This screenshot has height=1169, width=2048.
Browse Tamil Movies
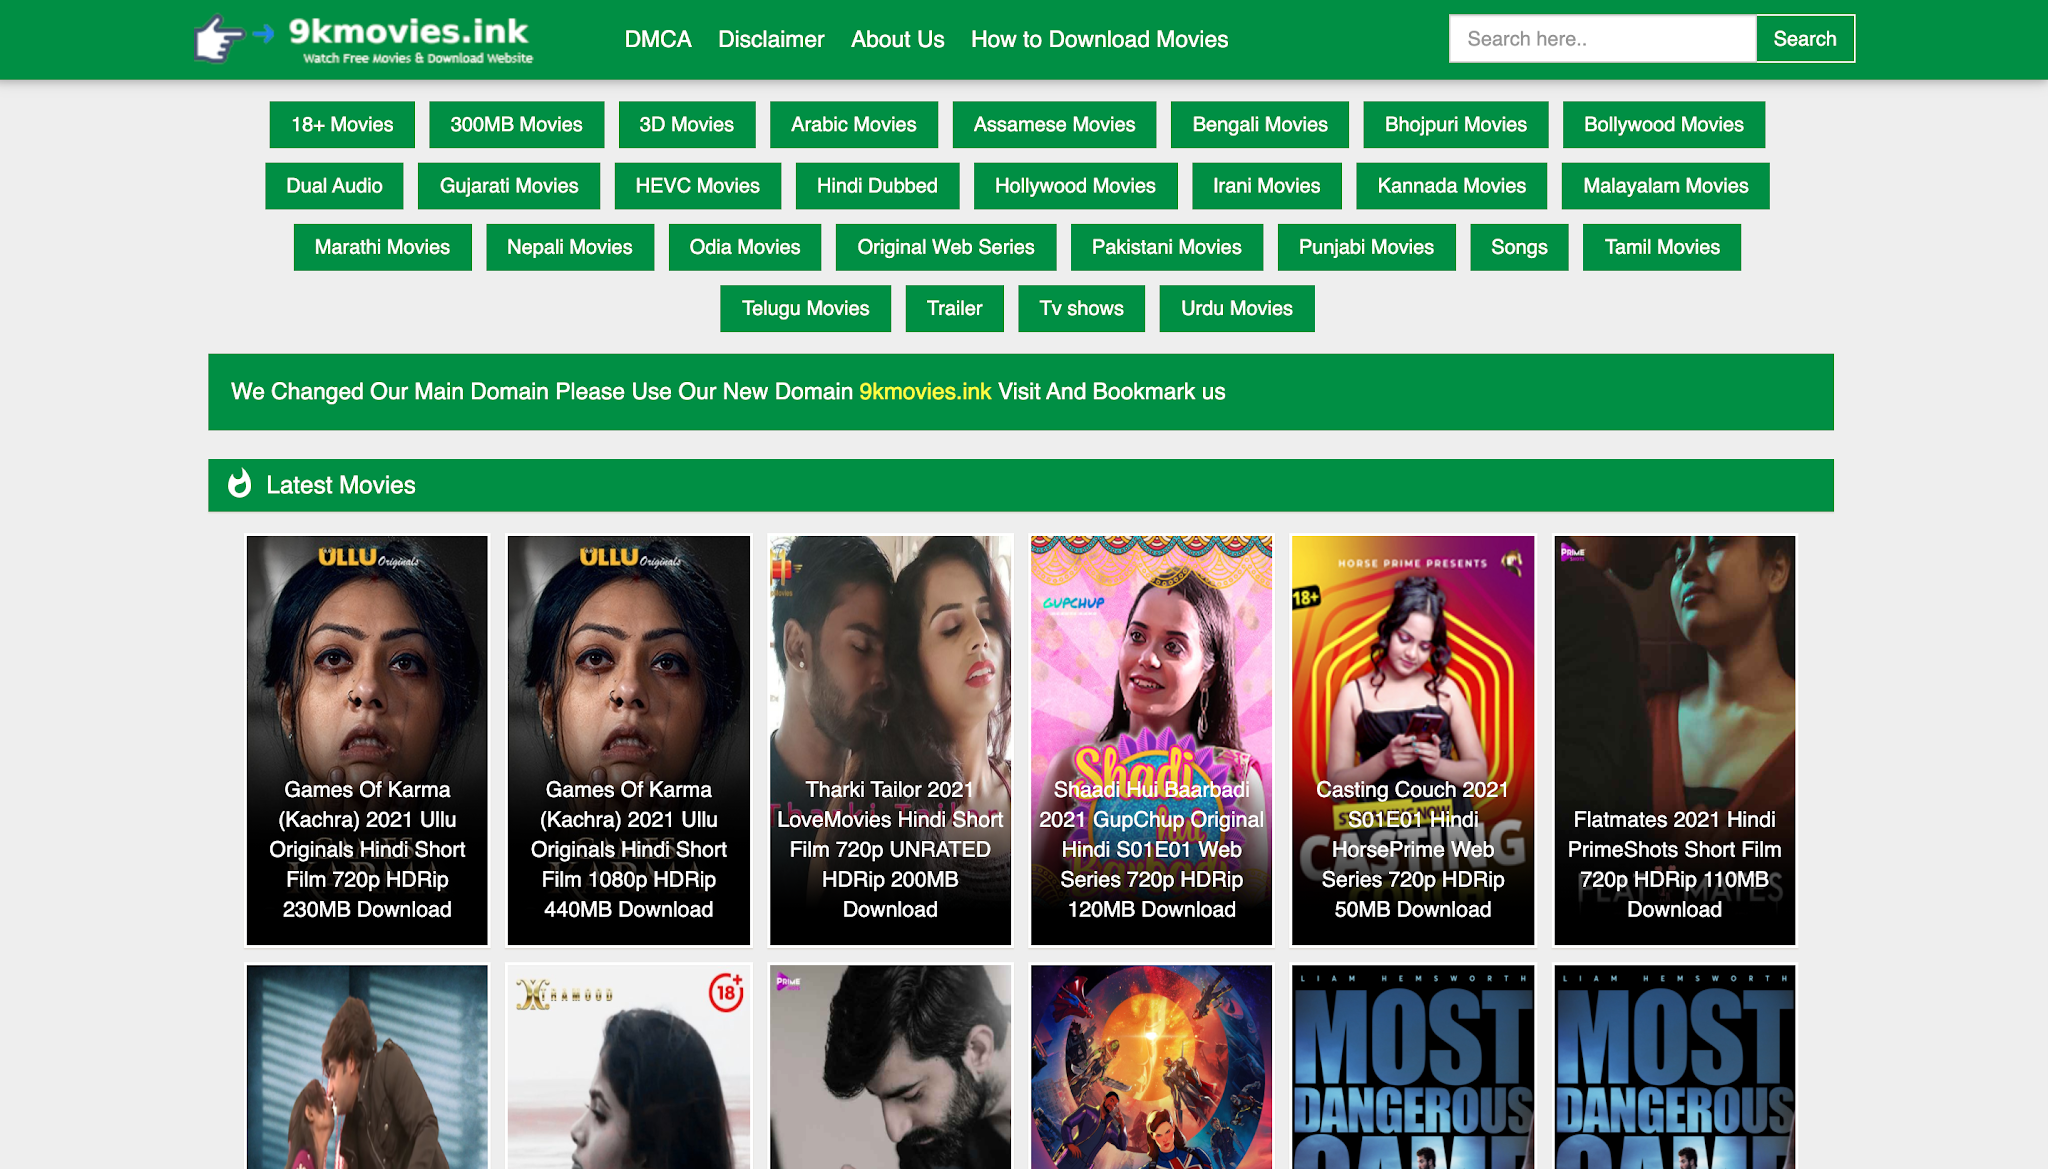pyautogui.click(x=1662, y=247)
